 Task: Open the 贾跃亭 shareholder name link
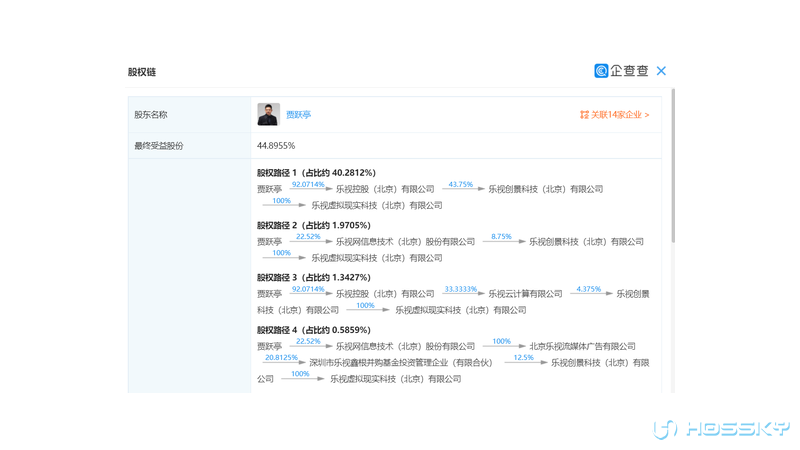298,115
